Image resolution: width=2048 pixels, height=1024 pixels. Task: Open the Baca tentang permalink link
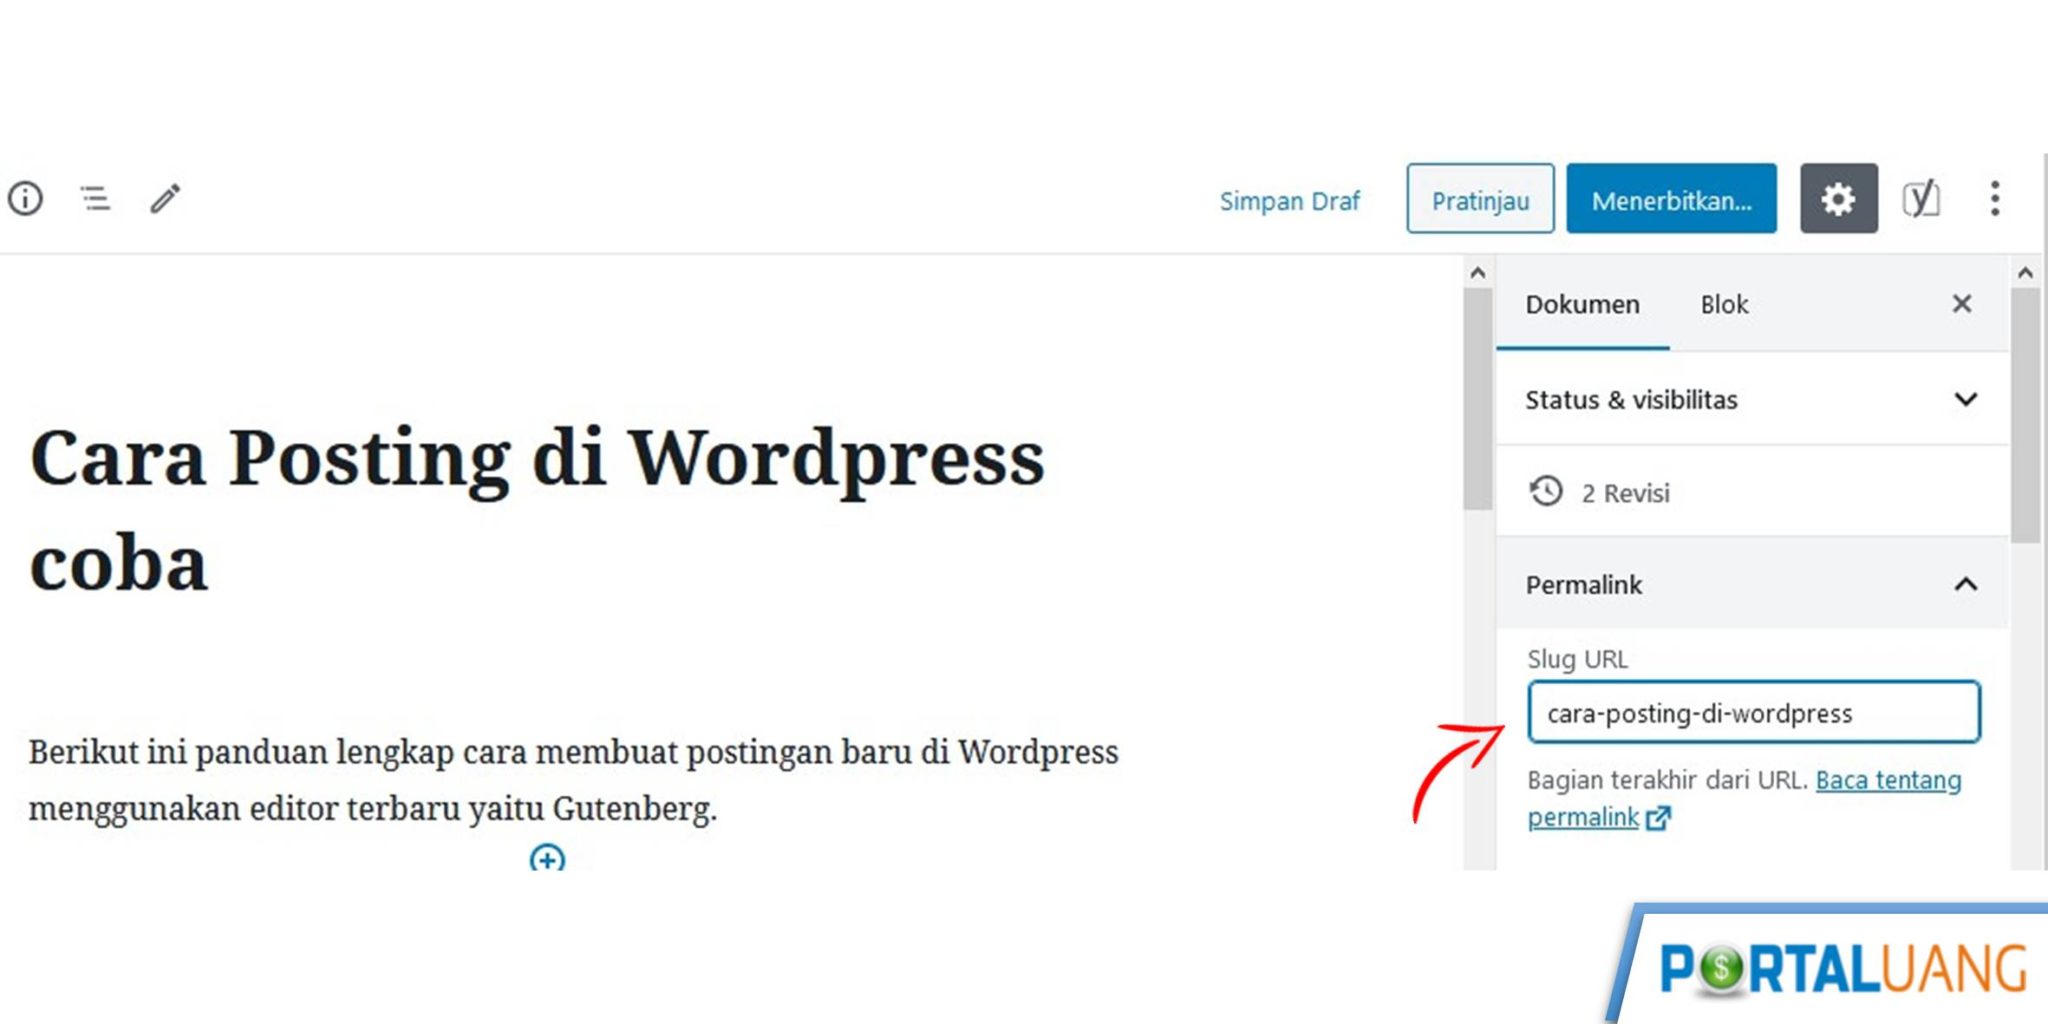tap(1744, 798)
